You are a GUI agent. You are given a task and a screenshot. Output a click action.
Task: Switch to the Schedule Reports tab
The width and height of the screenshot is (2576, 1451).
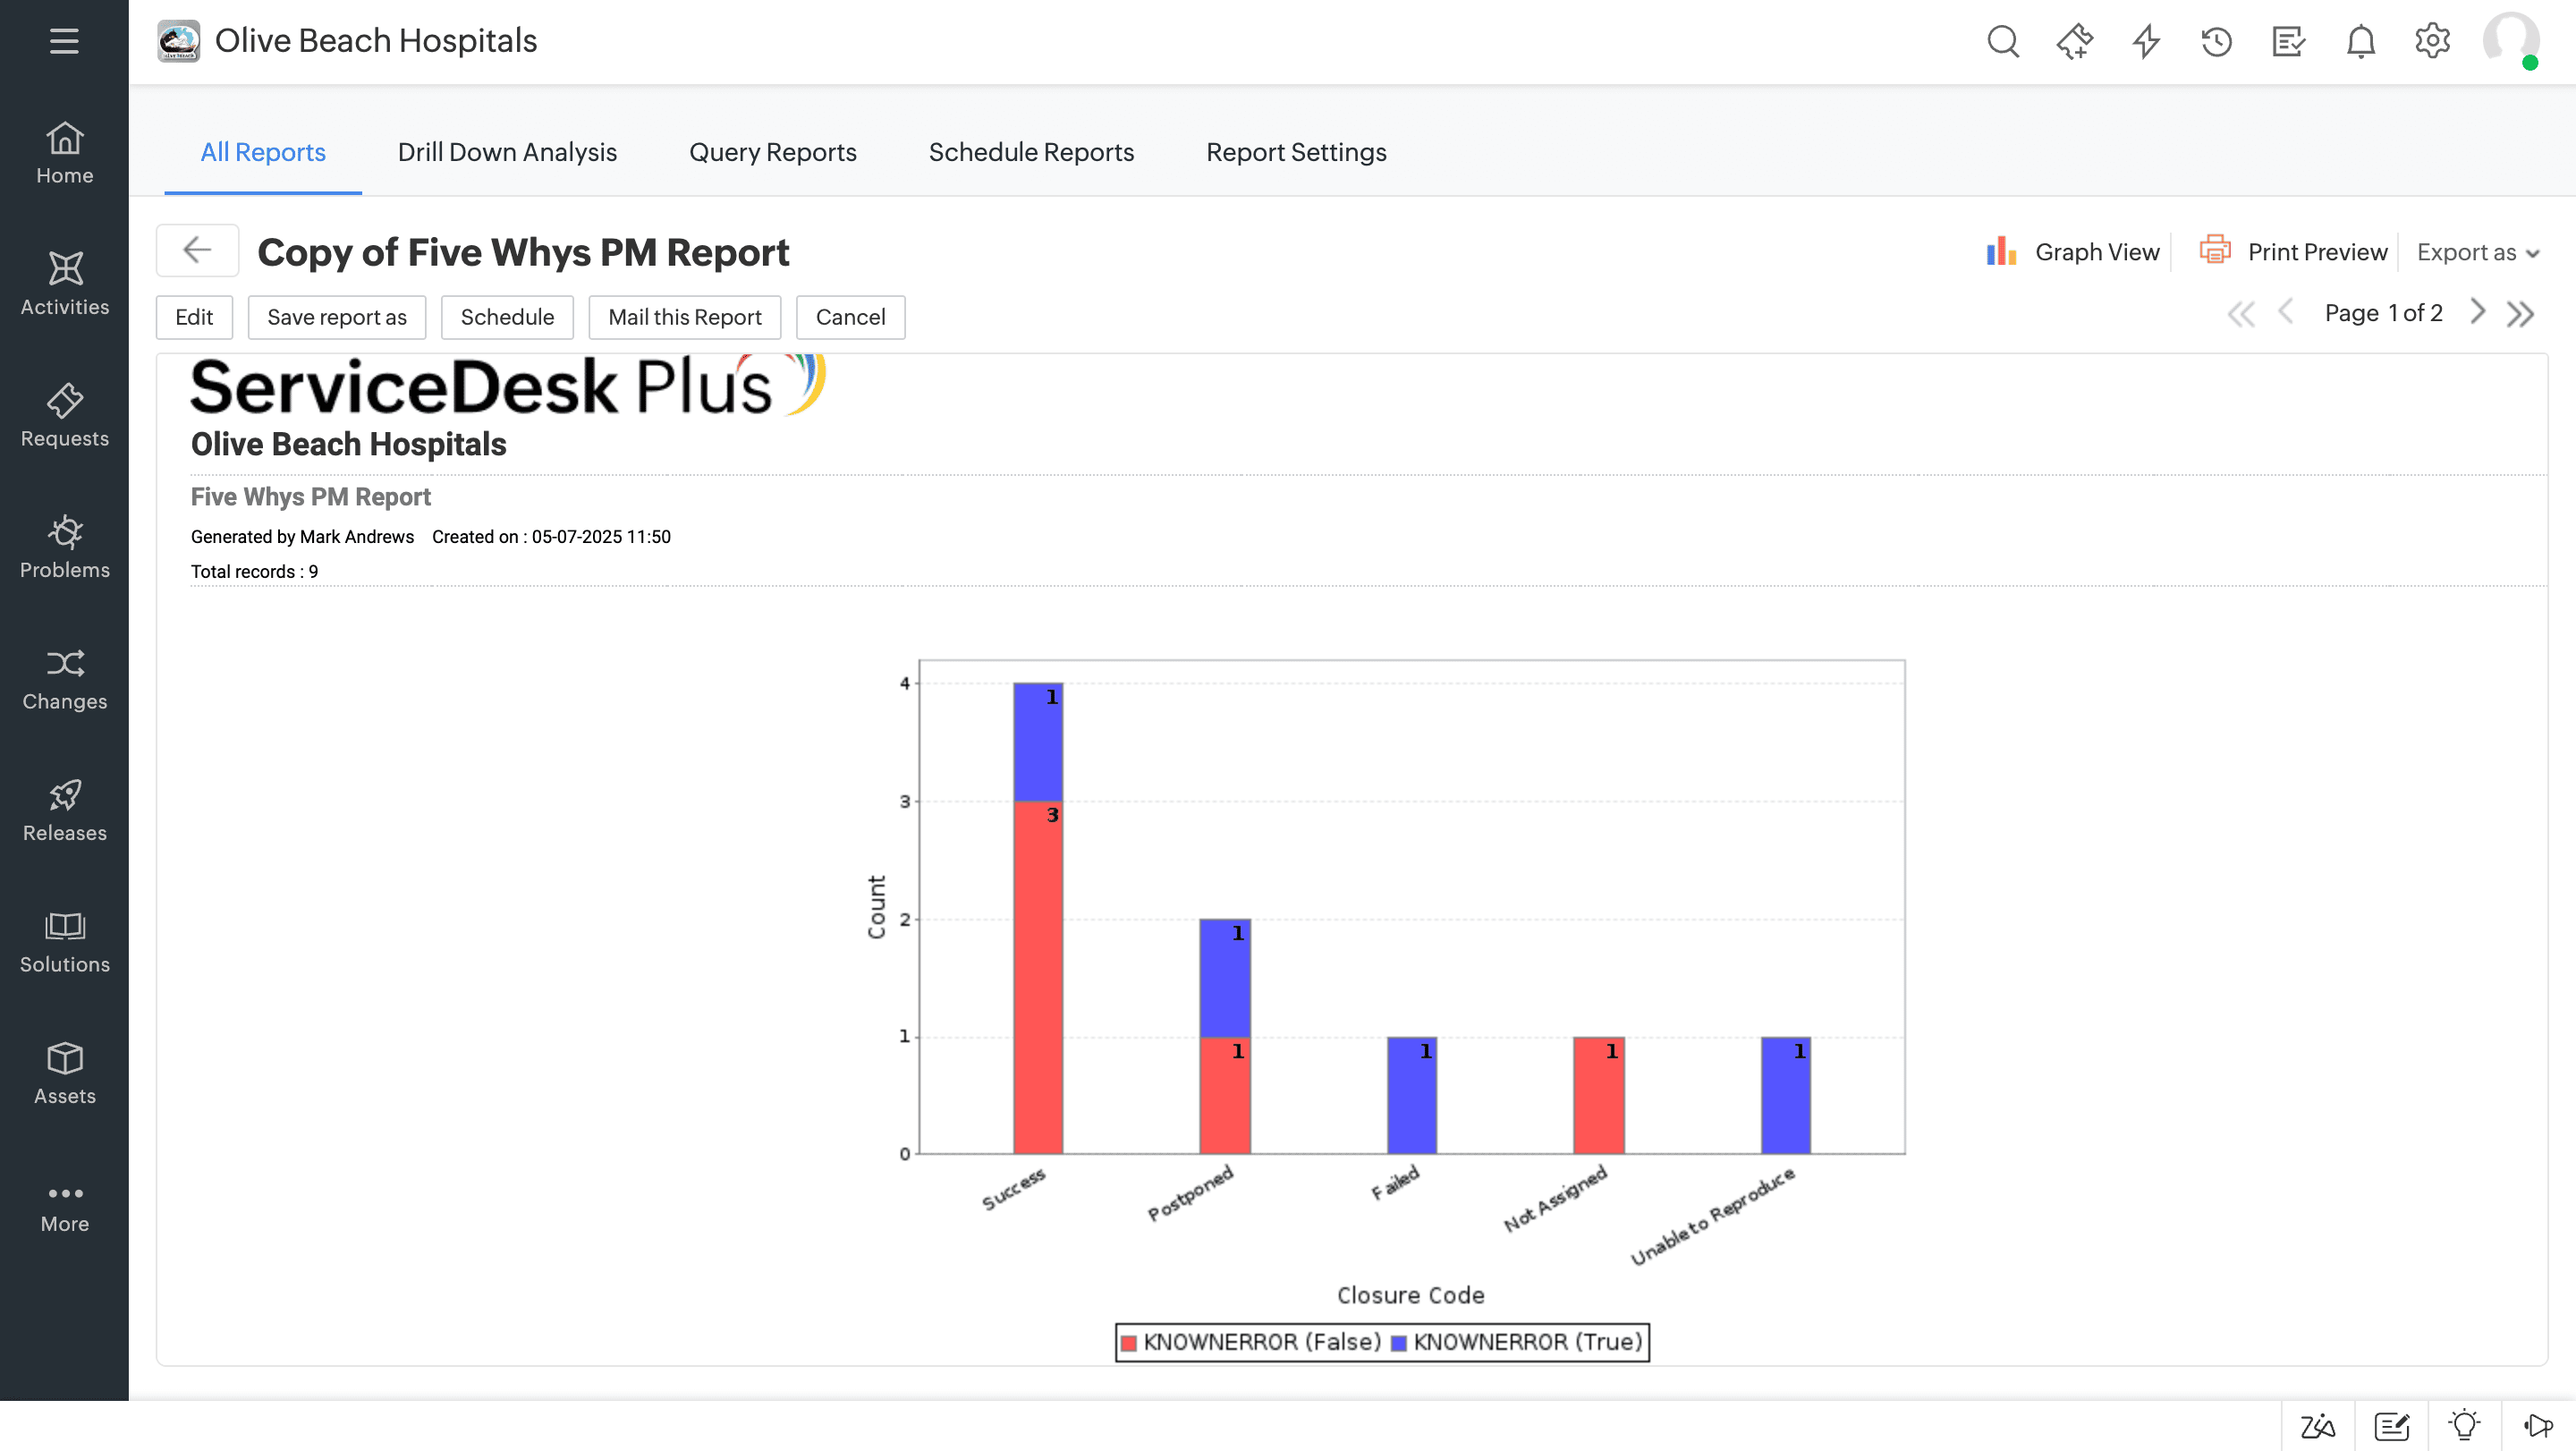1031,152
